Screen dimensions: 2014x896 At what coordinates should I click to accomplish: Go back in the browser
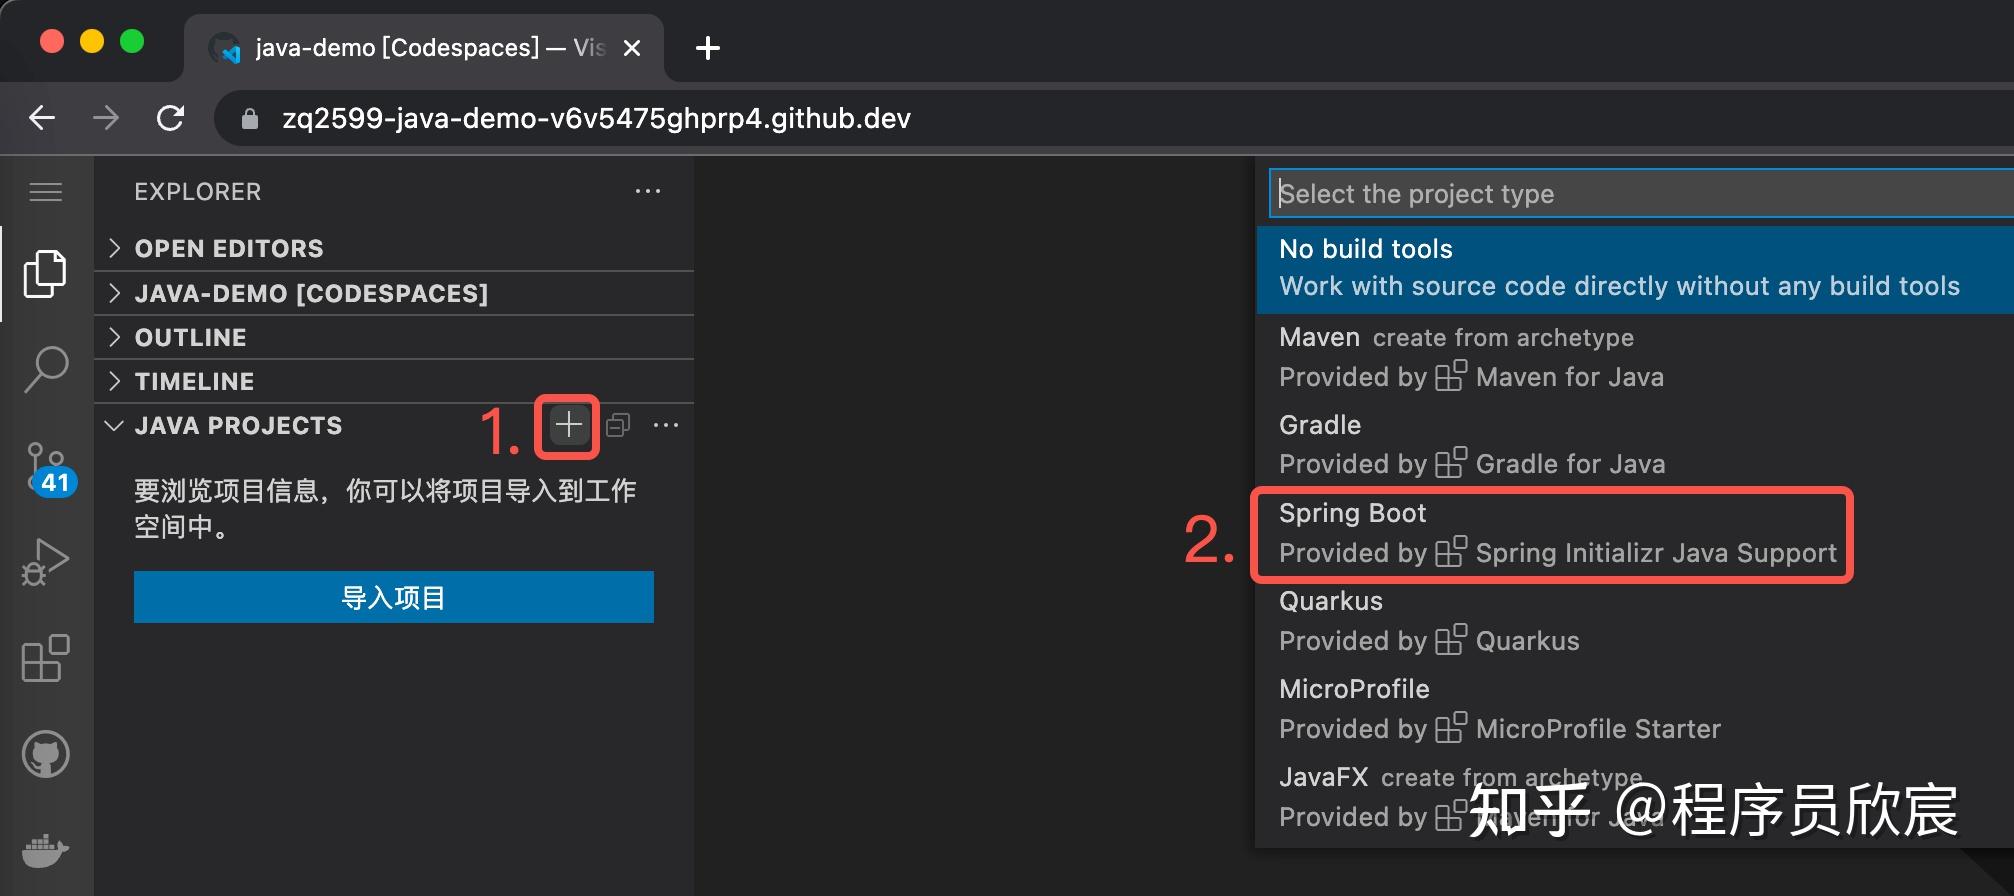pos(42,118)
